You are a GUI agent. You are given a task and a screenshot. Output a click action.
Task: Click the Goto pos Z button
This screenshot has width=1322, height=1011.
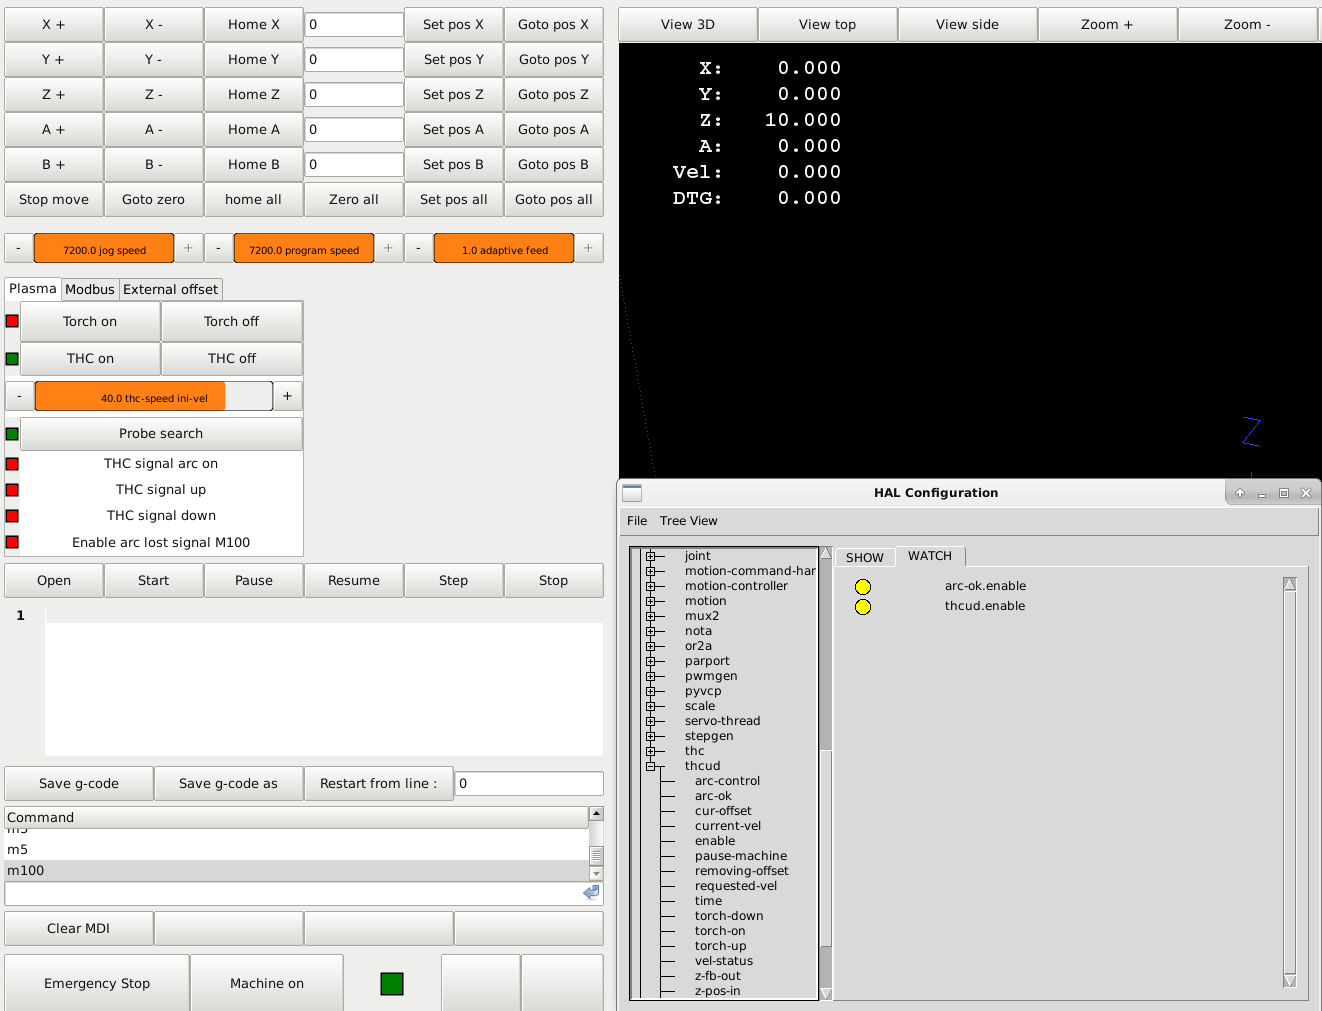554,94
